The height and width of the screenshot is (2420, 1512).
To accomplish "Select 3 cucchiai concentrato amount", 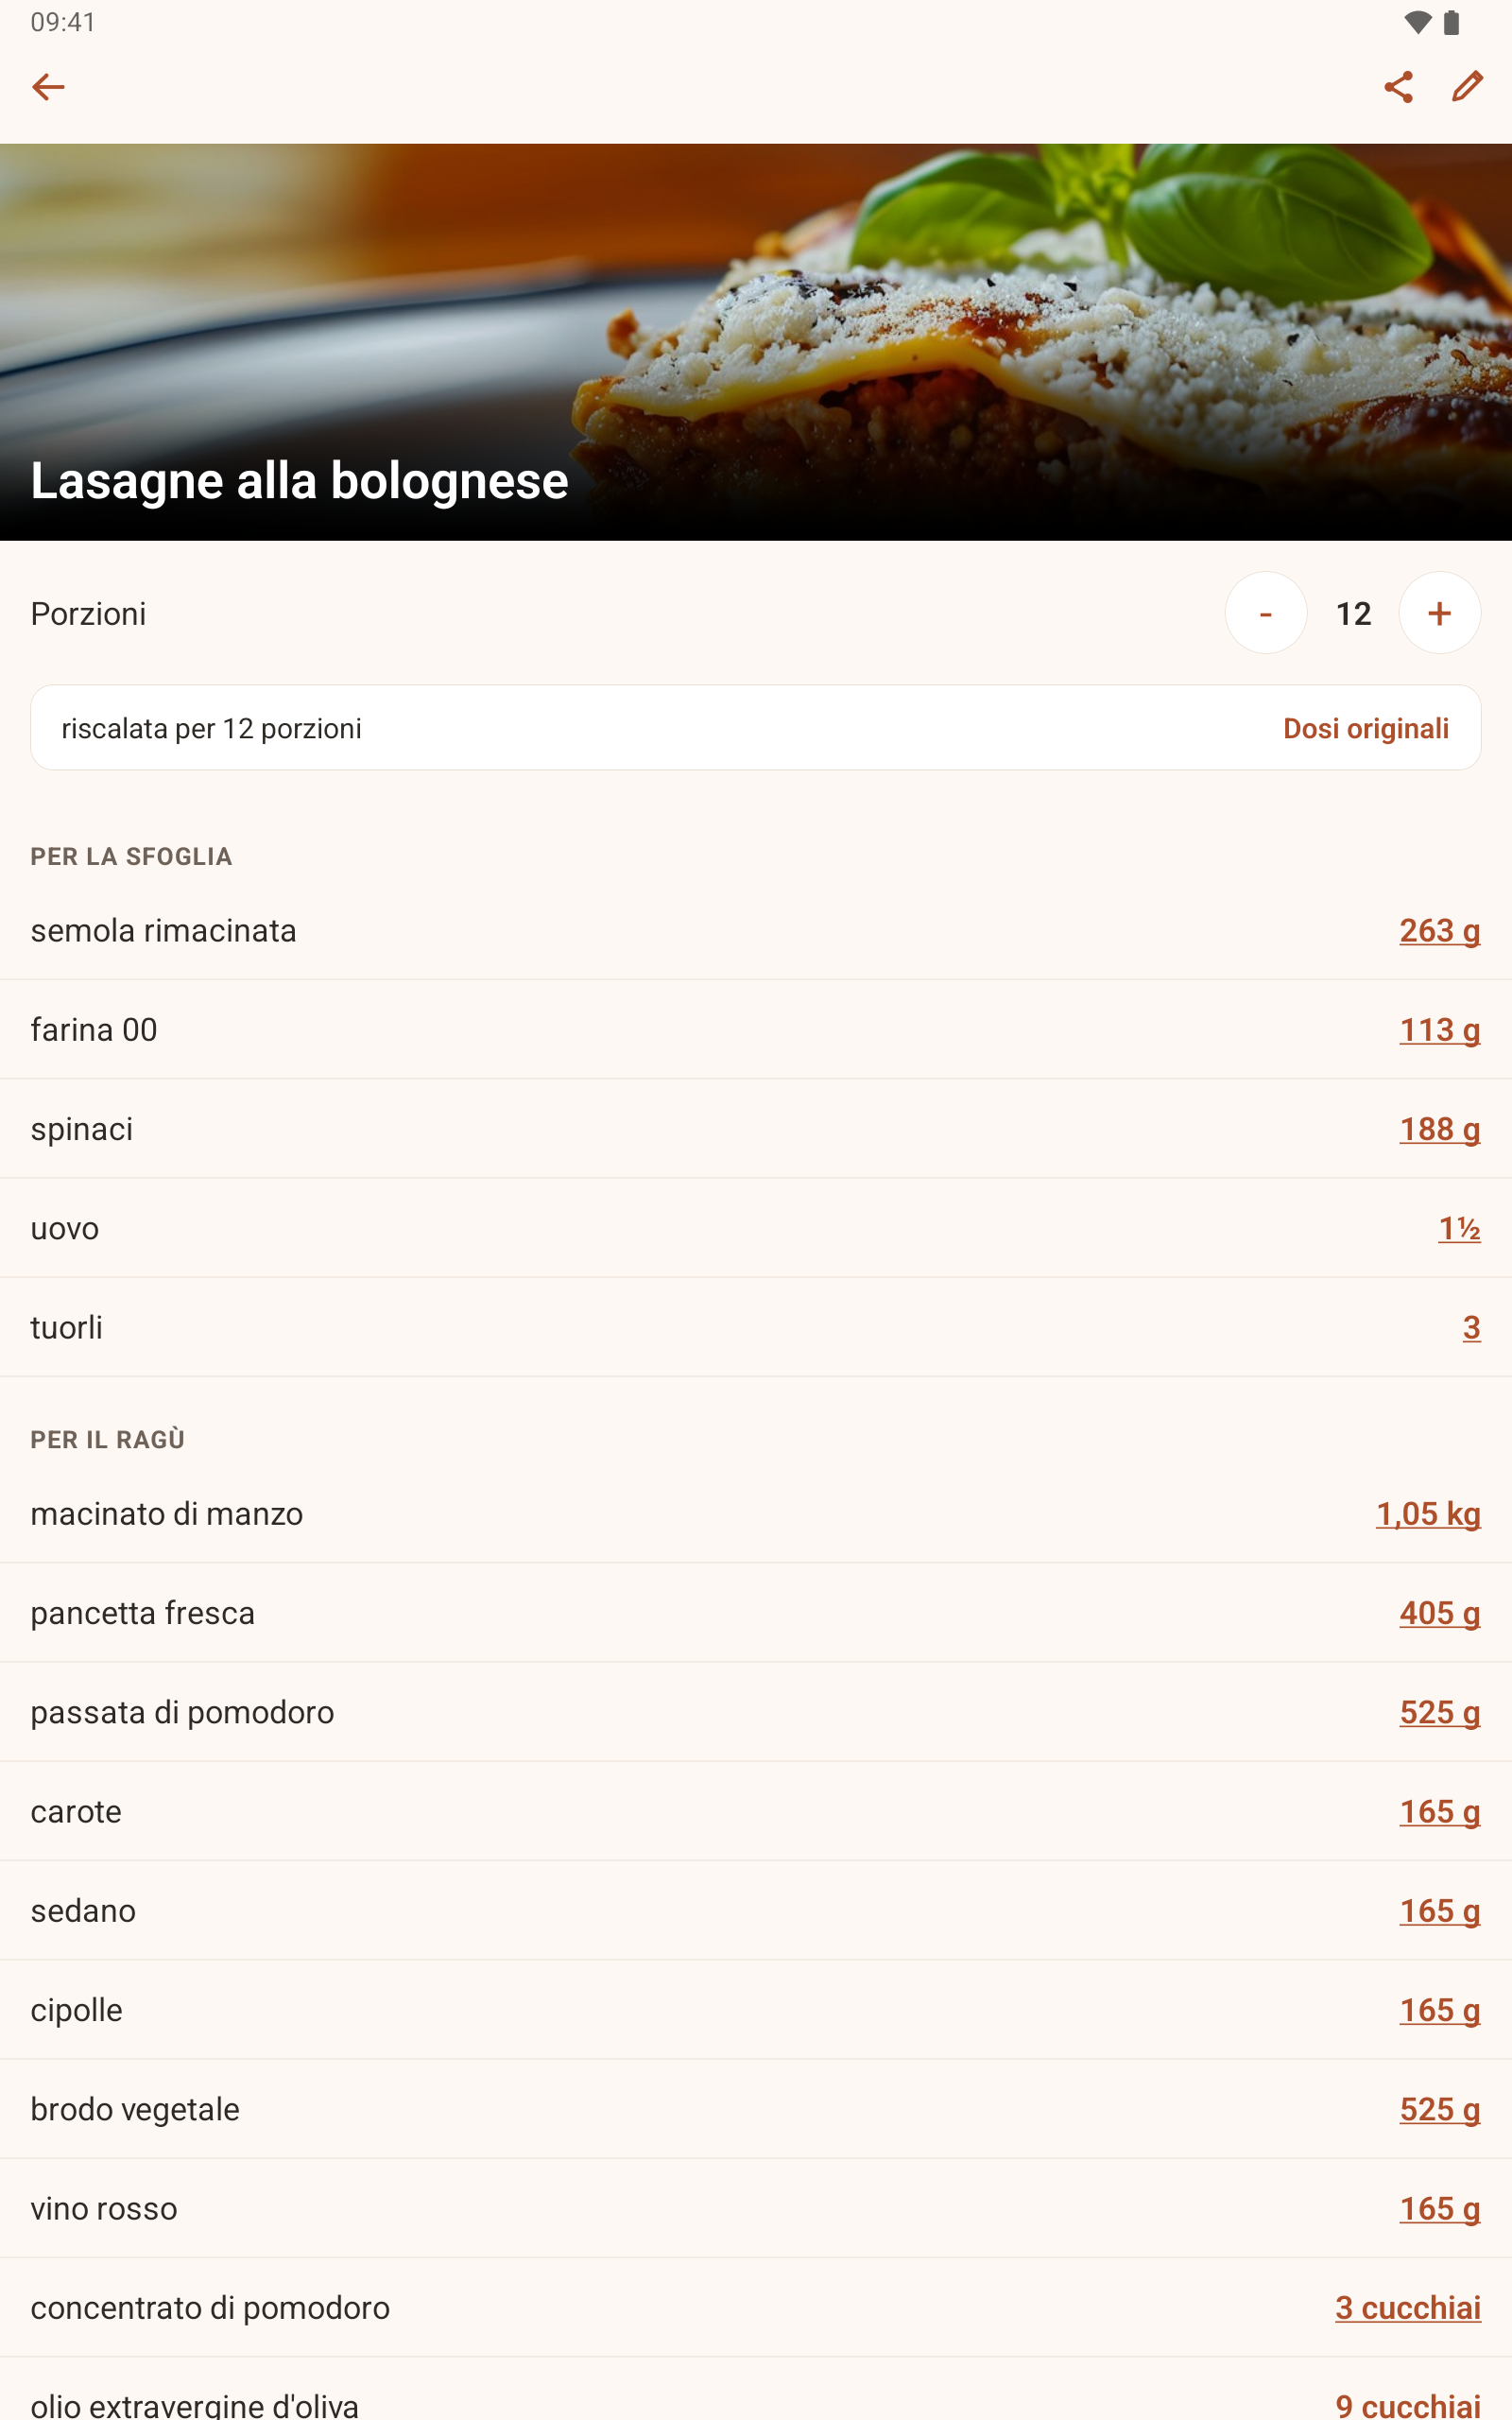I will (1408, 2308).
